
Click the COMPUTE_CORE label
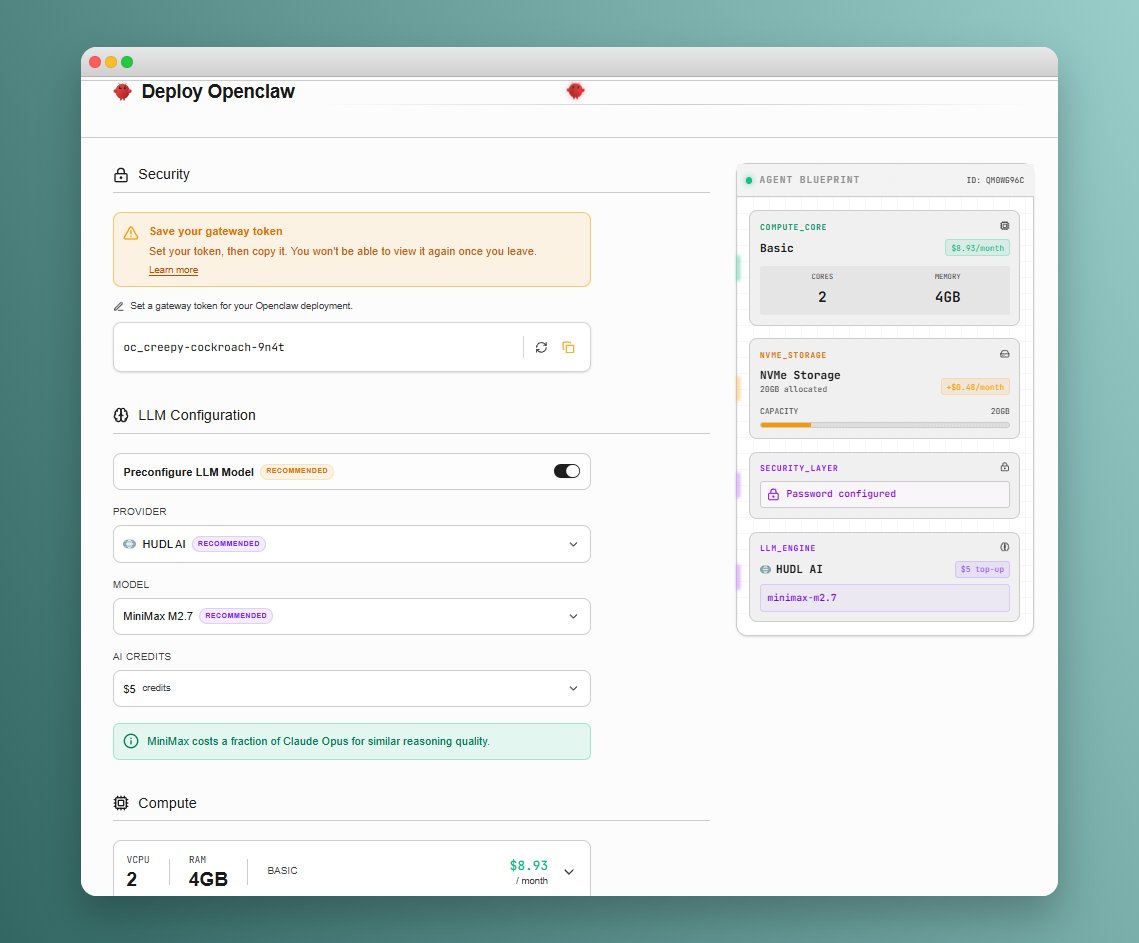pyautogui.click(x=793, y=227)
